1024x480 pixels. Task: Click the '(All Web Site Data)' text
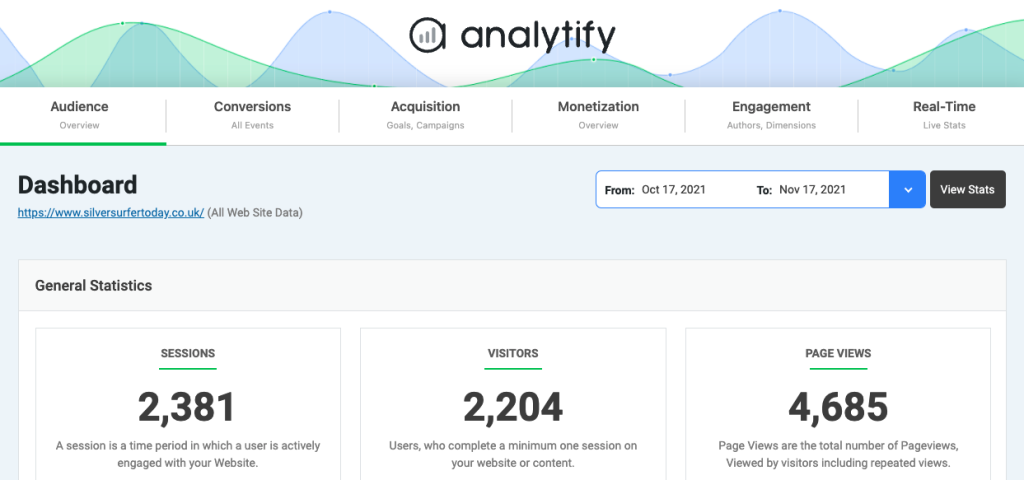(255, 212)
